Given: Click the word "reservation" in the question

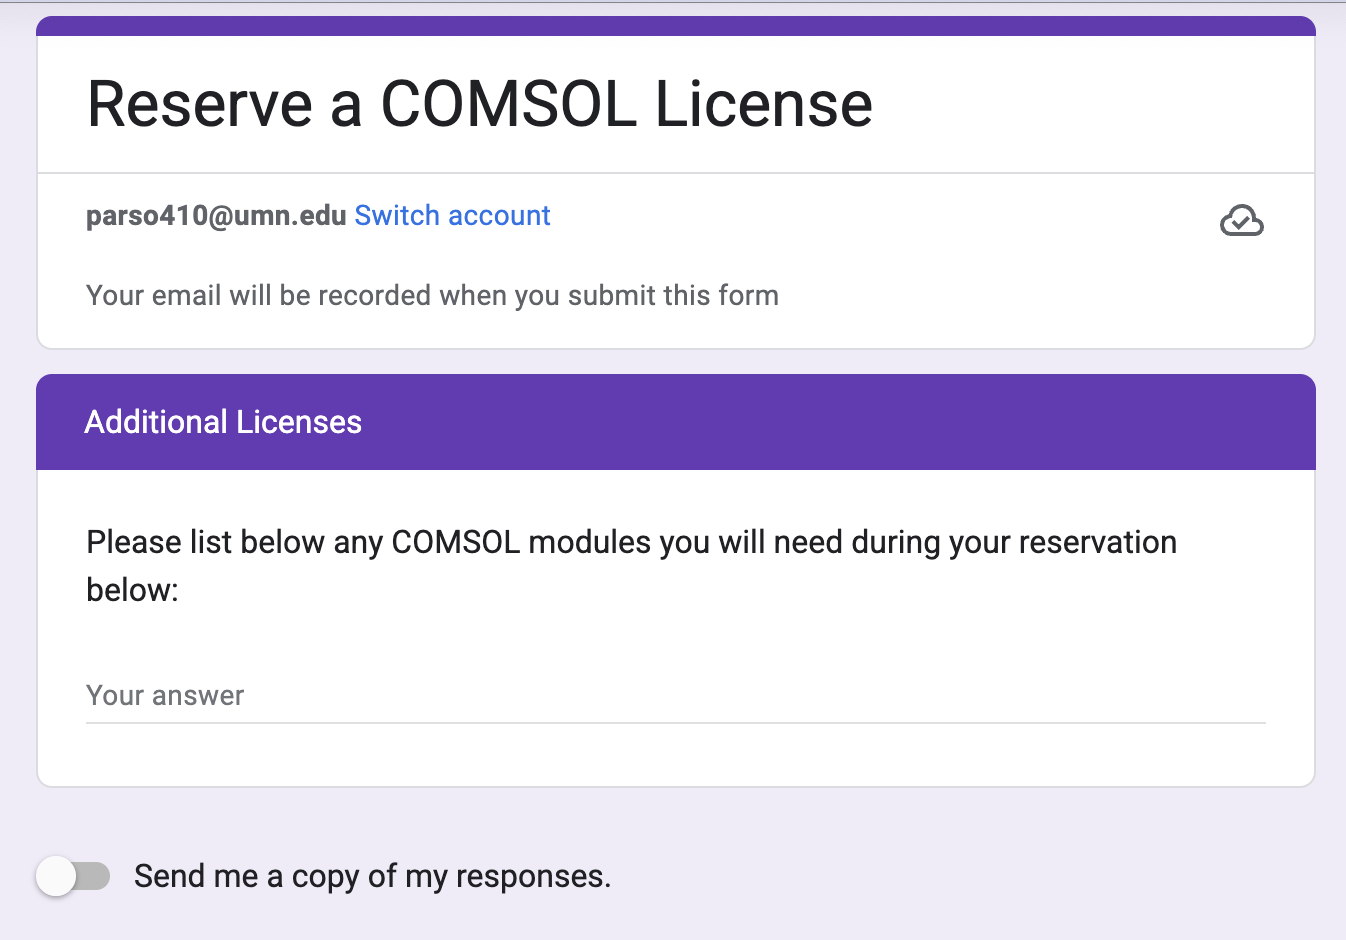Looking at the screenshot, I should [x=1097, y=542].
